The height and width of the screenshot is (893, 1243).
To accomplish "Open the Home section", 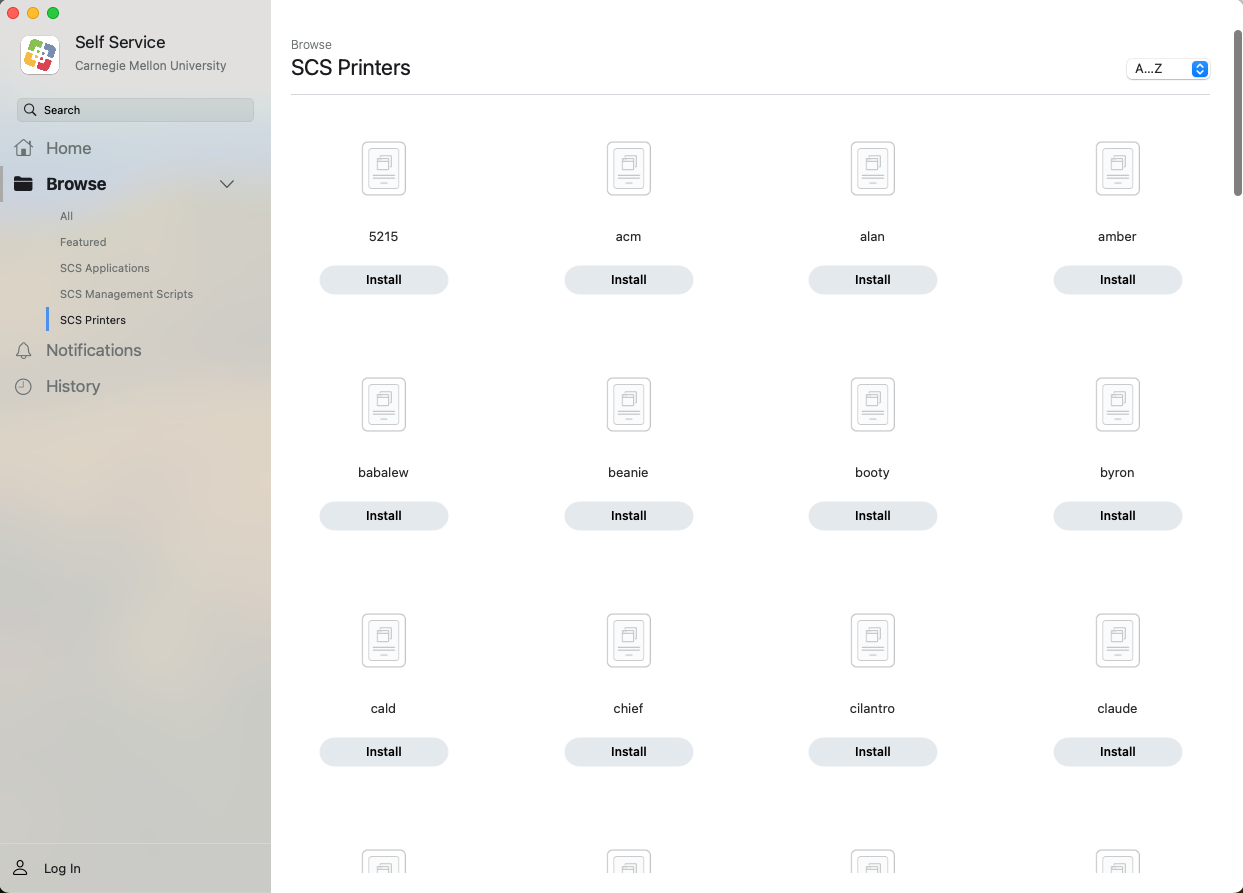I will click(x=68, y=148).
